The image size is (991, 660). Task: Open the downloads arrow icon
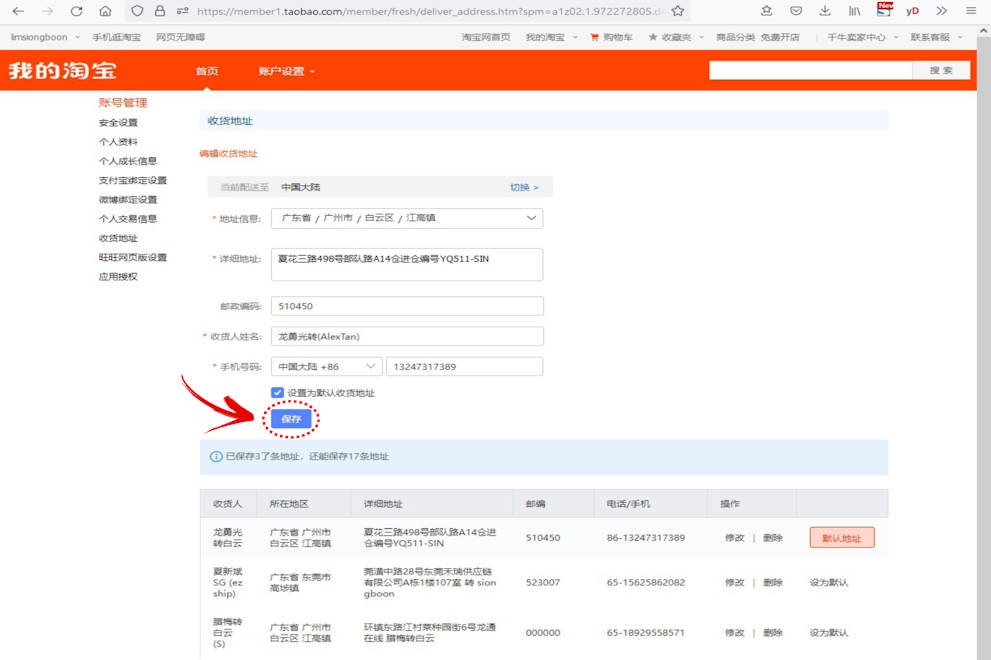pyautogui.click(x=825, y=11)
